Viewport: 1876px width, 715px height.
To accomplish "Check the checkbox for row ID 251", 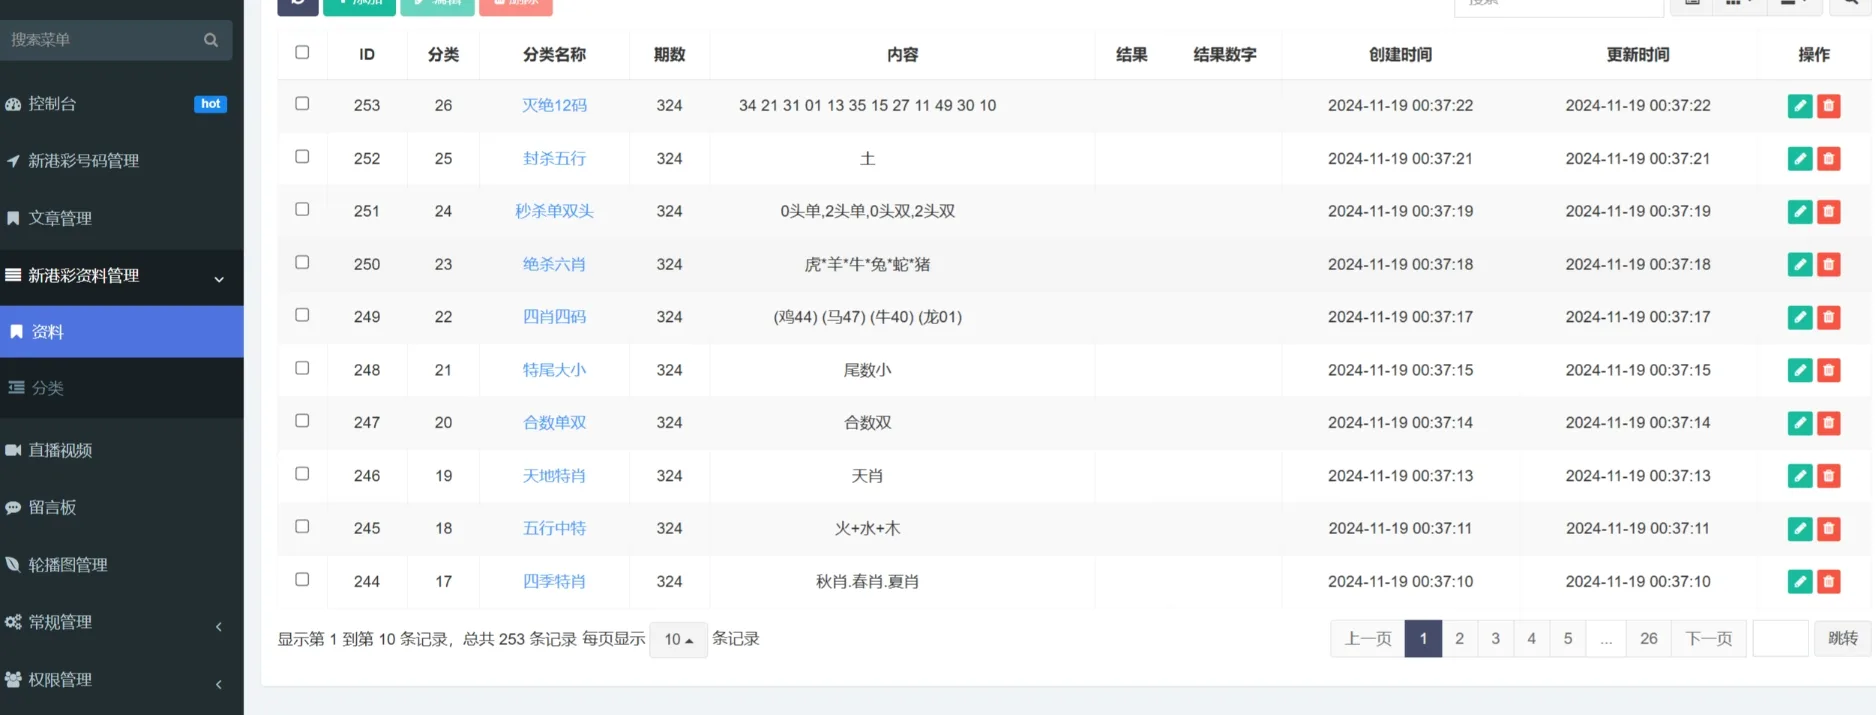I will (302, 209).
